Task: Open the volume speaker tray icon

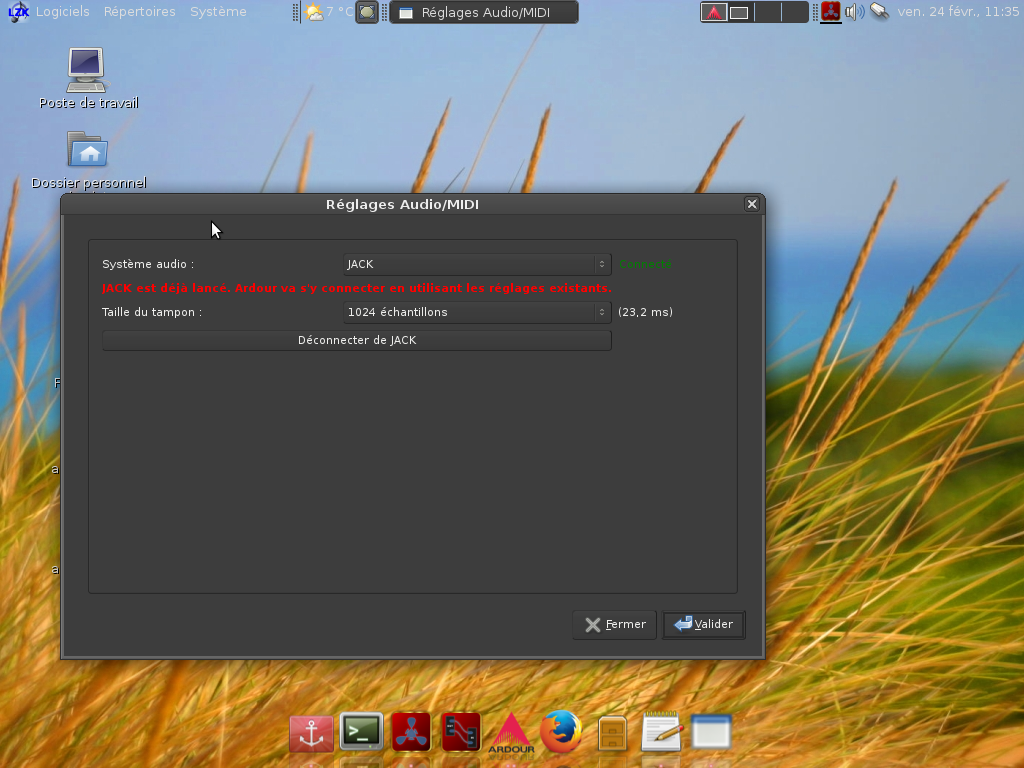Action: pos(854,12)
